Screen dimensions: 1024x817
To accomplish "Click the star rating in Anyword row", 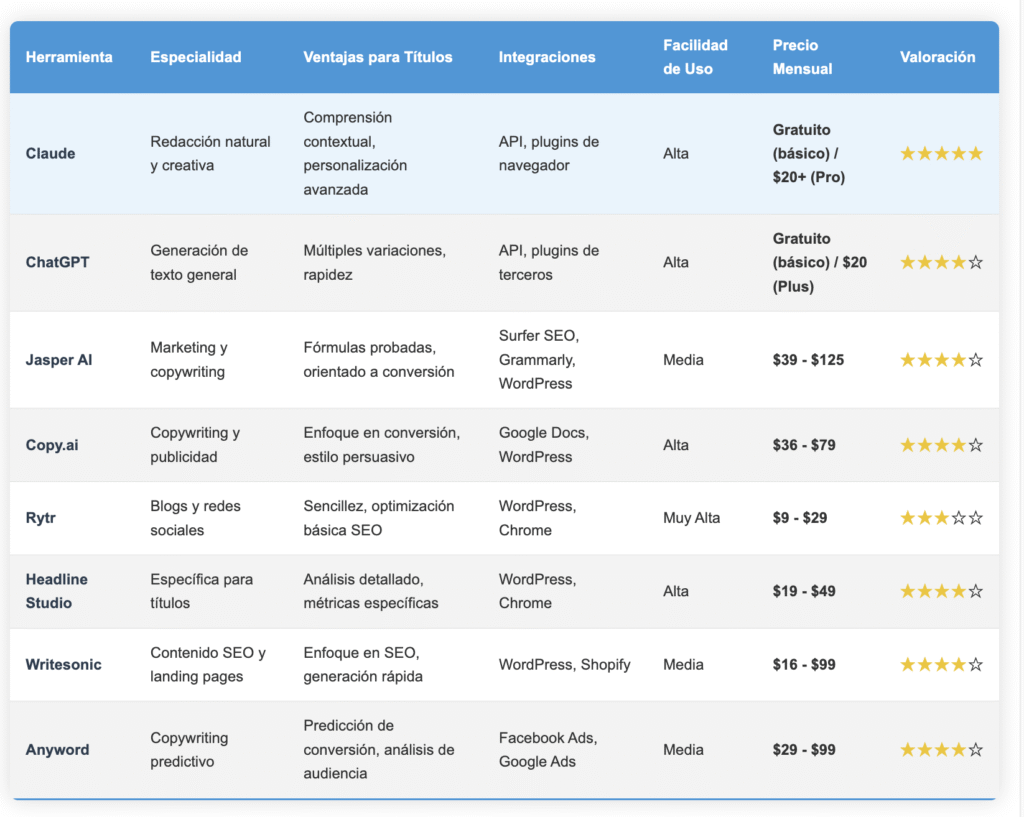I will click(x=941, y=750).
